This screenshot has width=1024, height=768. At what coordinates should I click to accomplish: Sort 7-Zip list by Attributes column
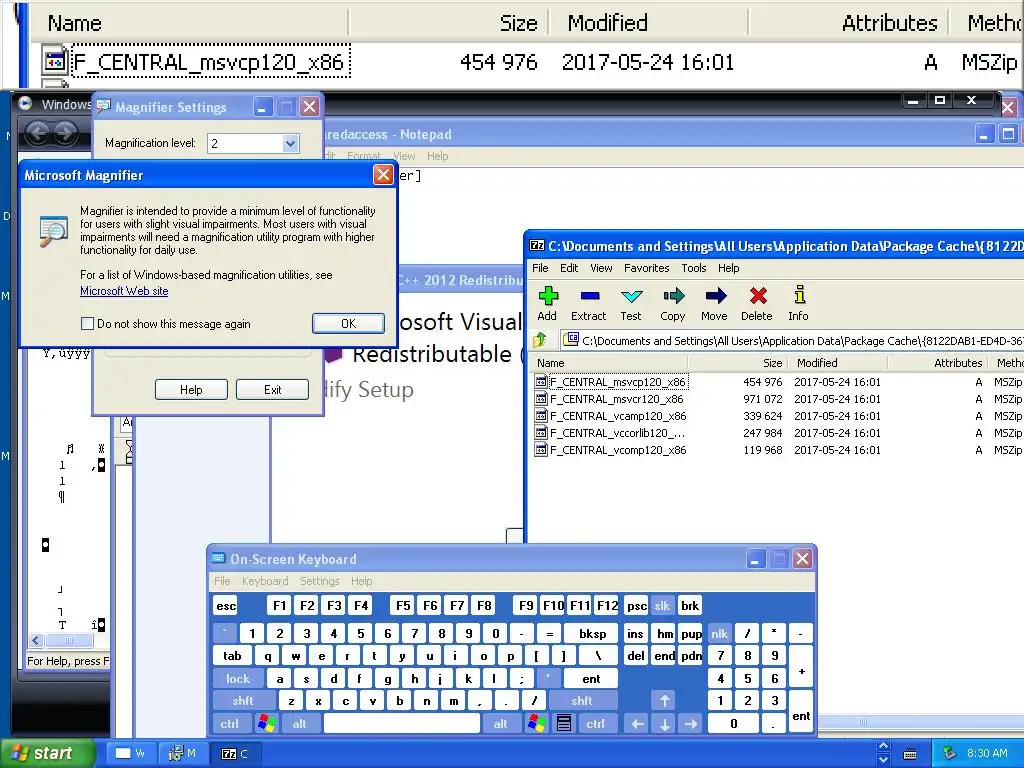pos(938,363)
